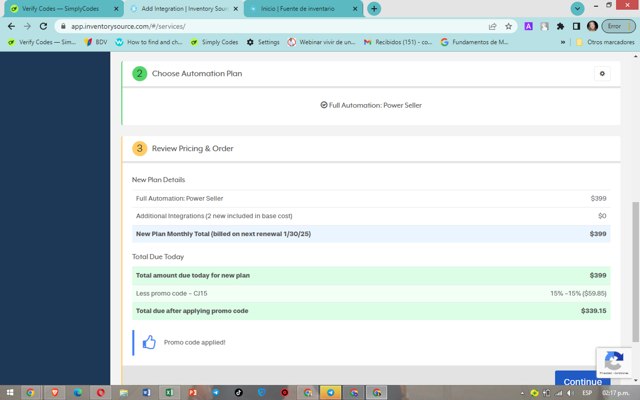640x400 pixels.
Task: Open Microsoft Edge from taskbar
Action: pyautogui.click(x=78, y=393)
